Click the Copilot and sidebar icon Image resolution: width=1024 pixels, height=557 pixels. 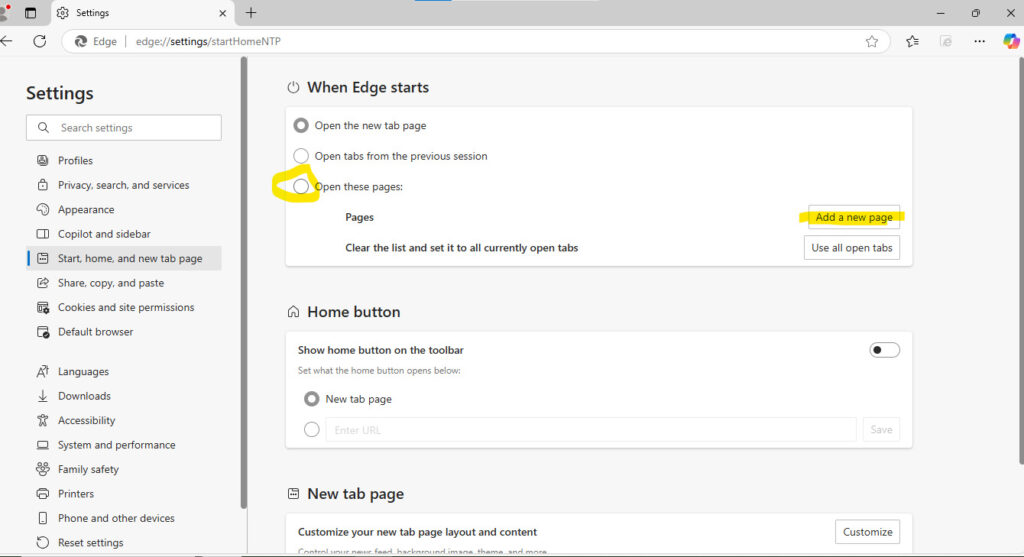(x=42, y=234)
